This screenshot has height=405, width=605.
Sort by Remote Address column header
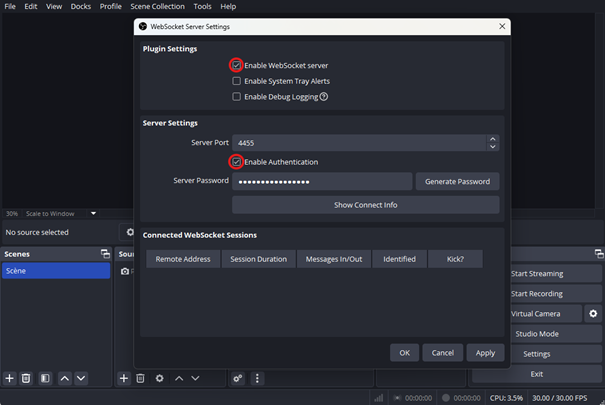[x=183, y=259]
